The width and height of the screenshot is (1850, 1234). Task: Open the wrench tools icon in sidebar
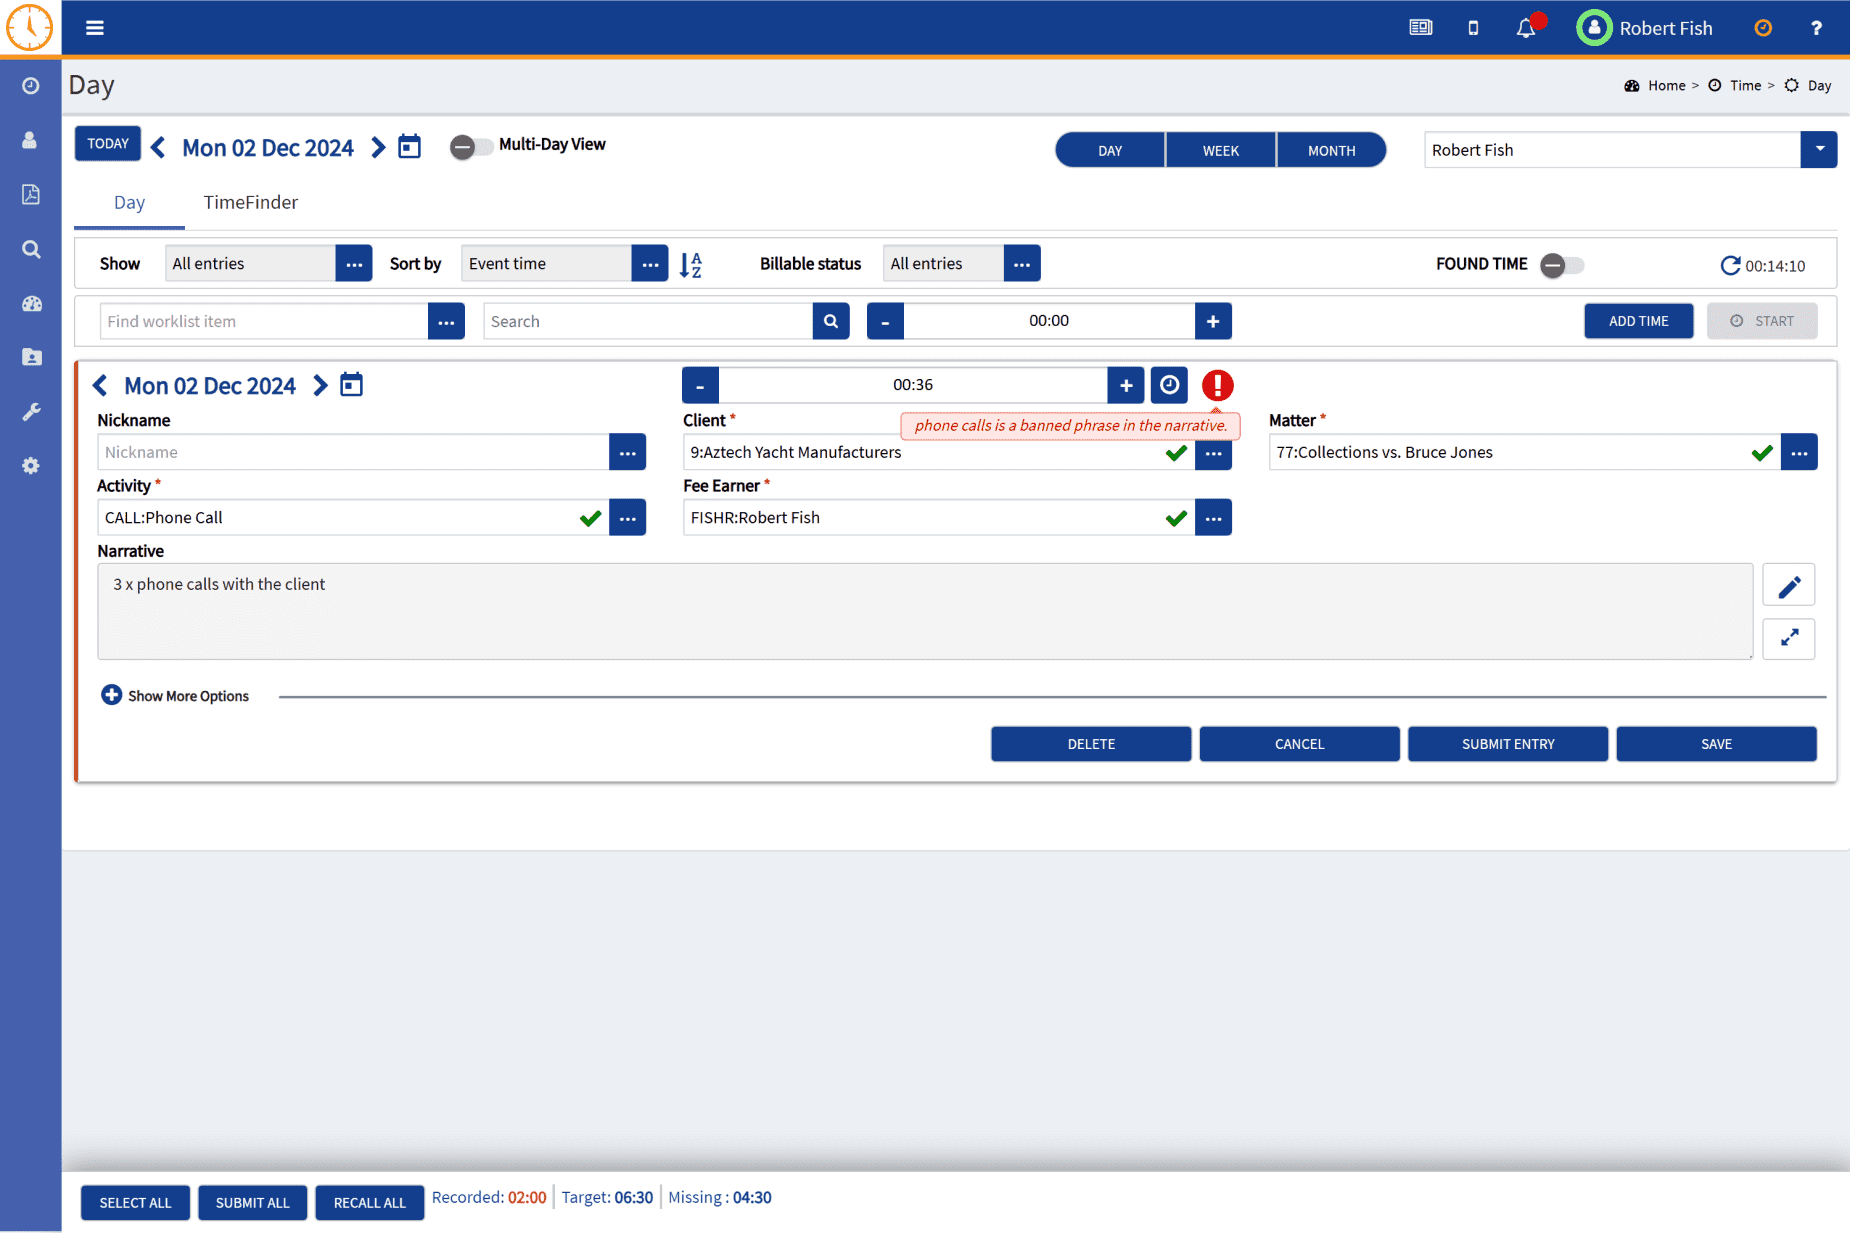coord(31,412)
